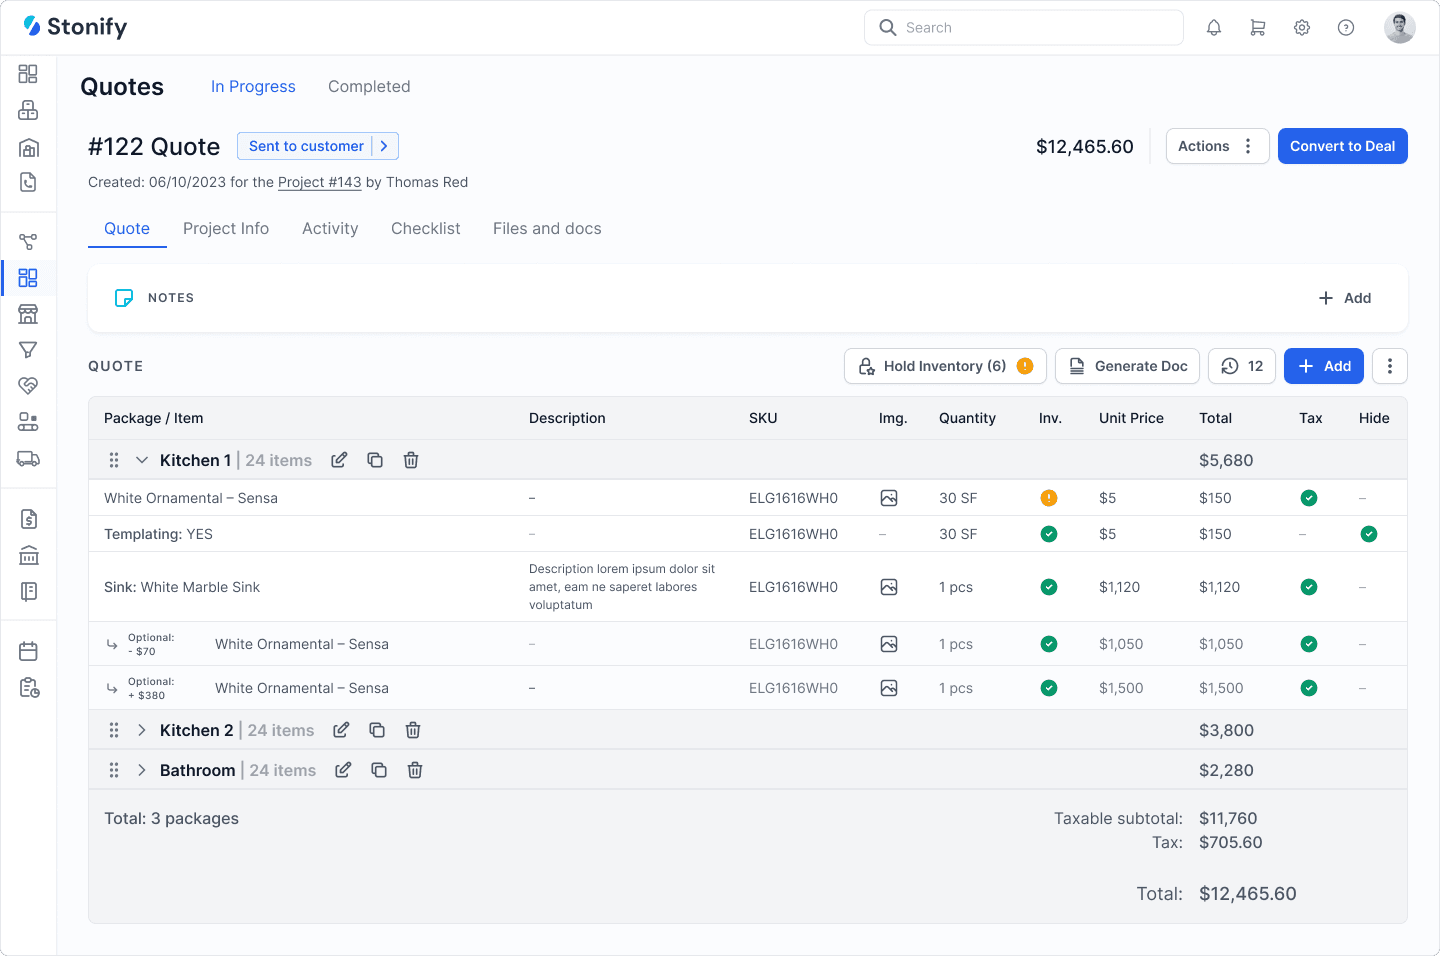Image resolution: width=1440 pixels, height=956 pixels.
Task: Toggle the hide checkmark on Templating row
Action: coord(1369,534)
